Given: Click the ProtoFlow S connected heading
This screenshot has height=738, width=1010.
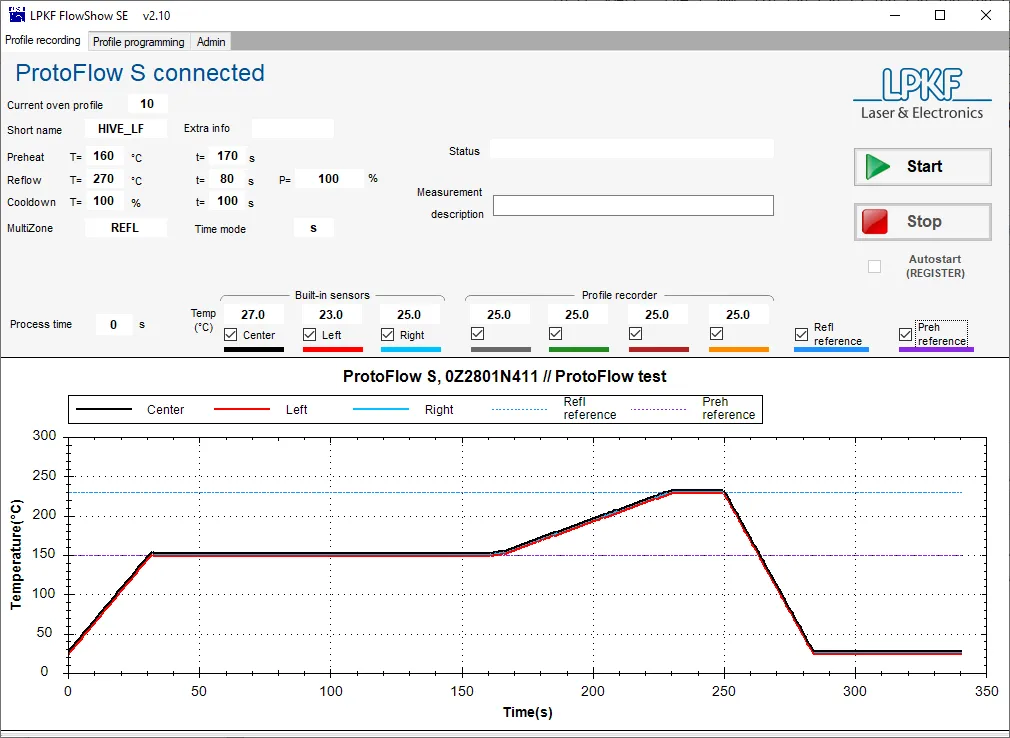Looking at the screenshot, I should [x=140, y=73].
